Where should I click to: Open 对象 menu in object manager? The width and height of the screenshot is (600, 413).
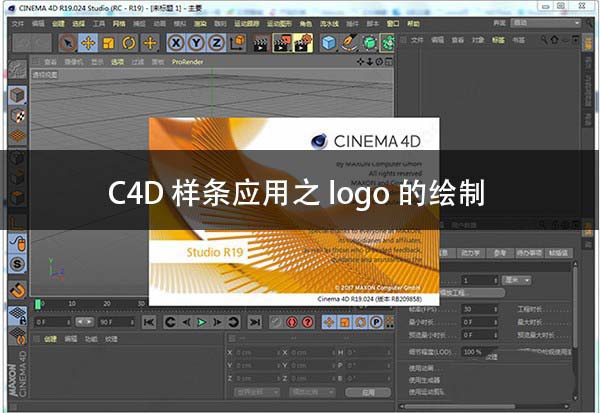[x=478, y=40]
